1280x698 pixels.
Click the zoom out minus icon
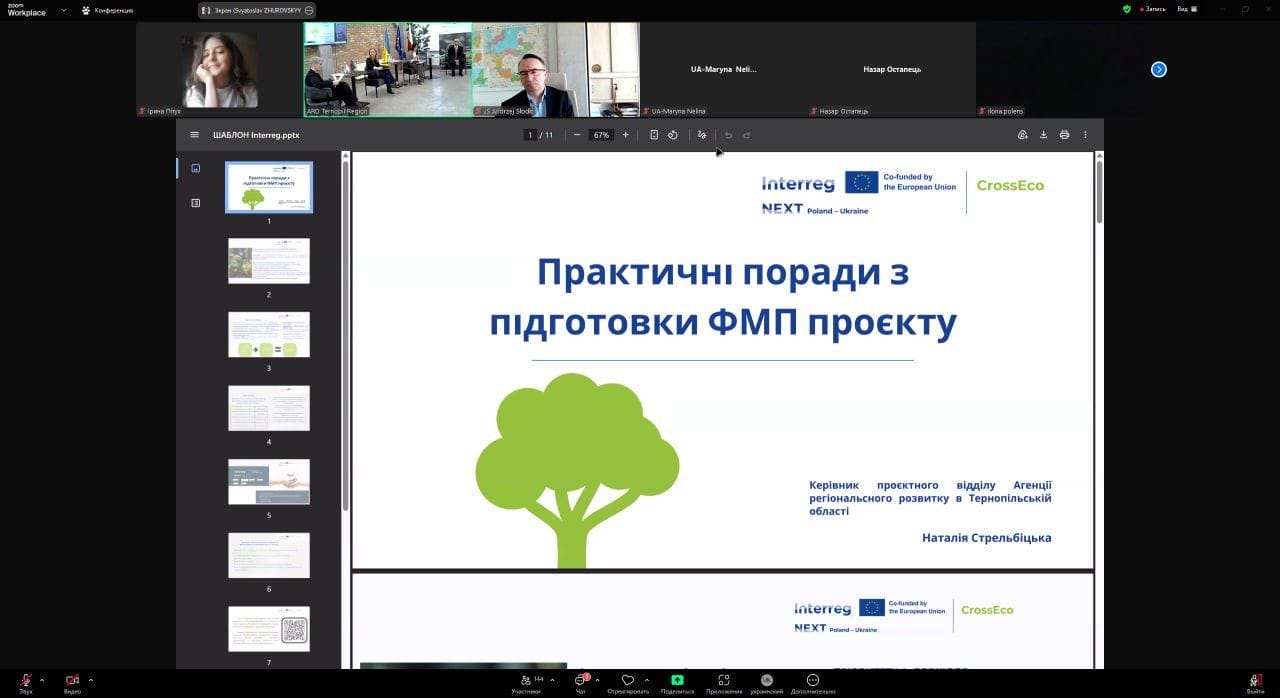tap(577, 135)
